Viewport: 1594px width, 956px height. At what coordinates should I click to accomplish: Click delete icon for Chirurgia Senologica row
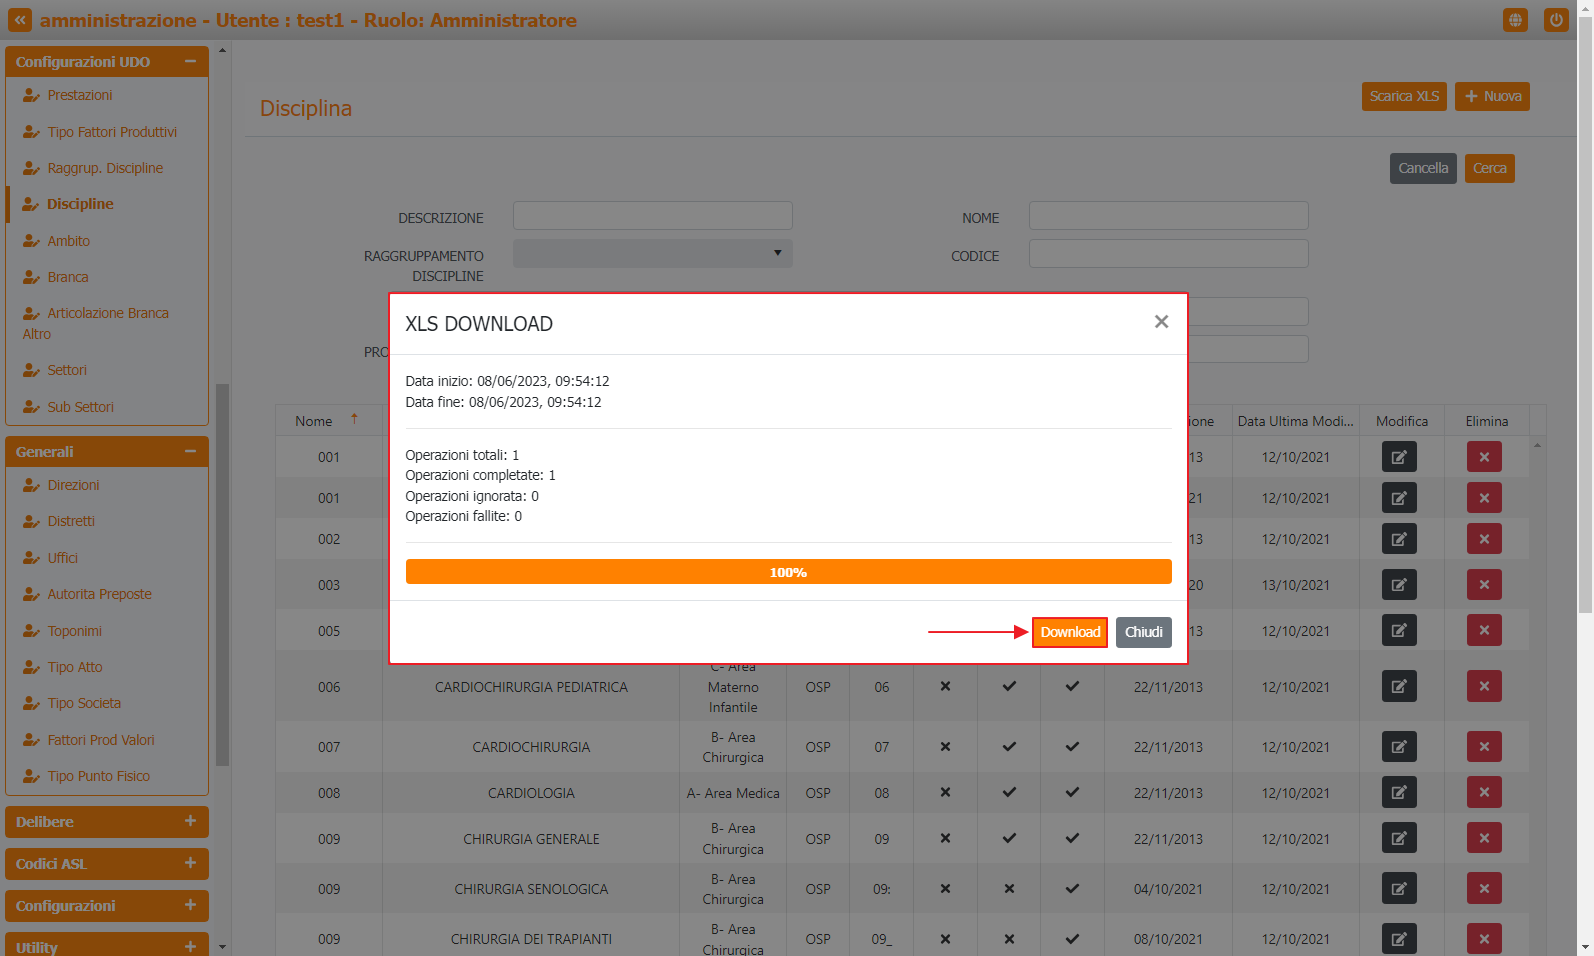(x=1483, y=889)
